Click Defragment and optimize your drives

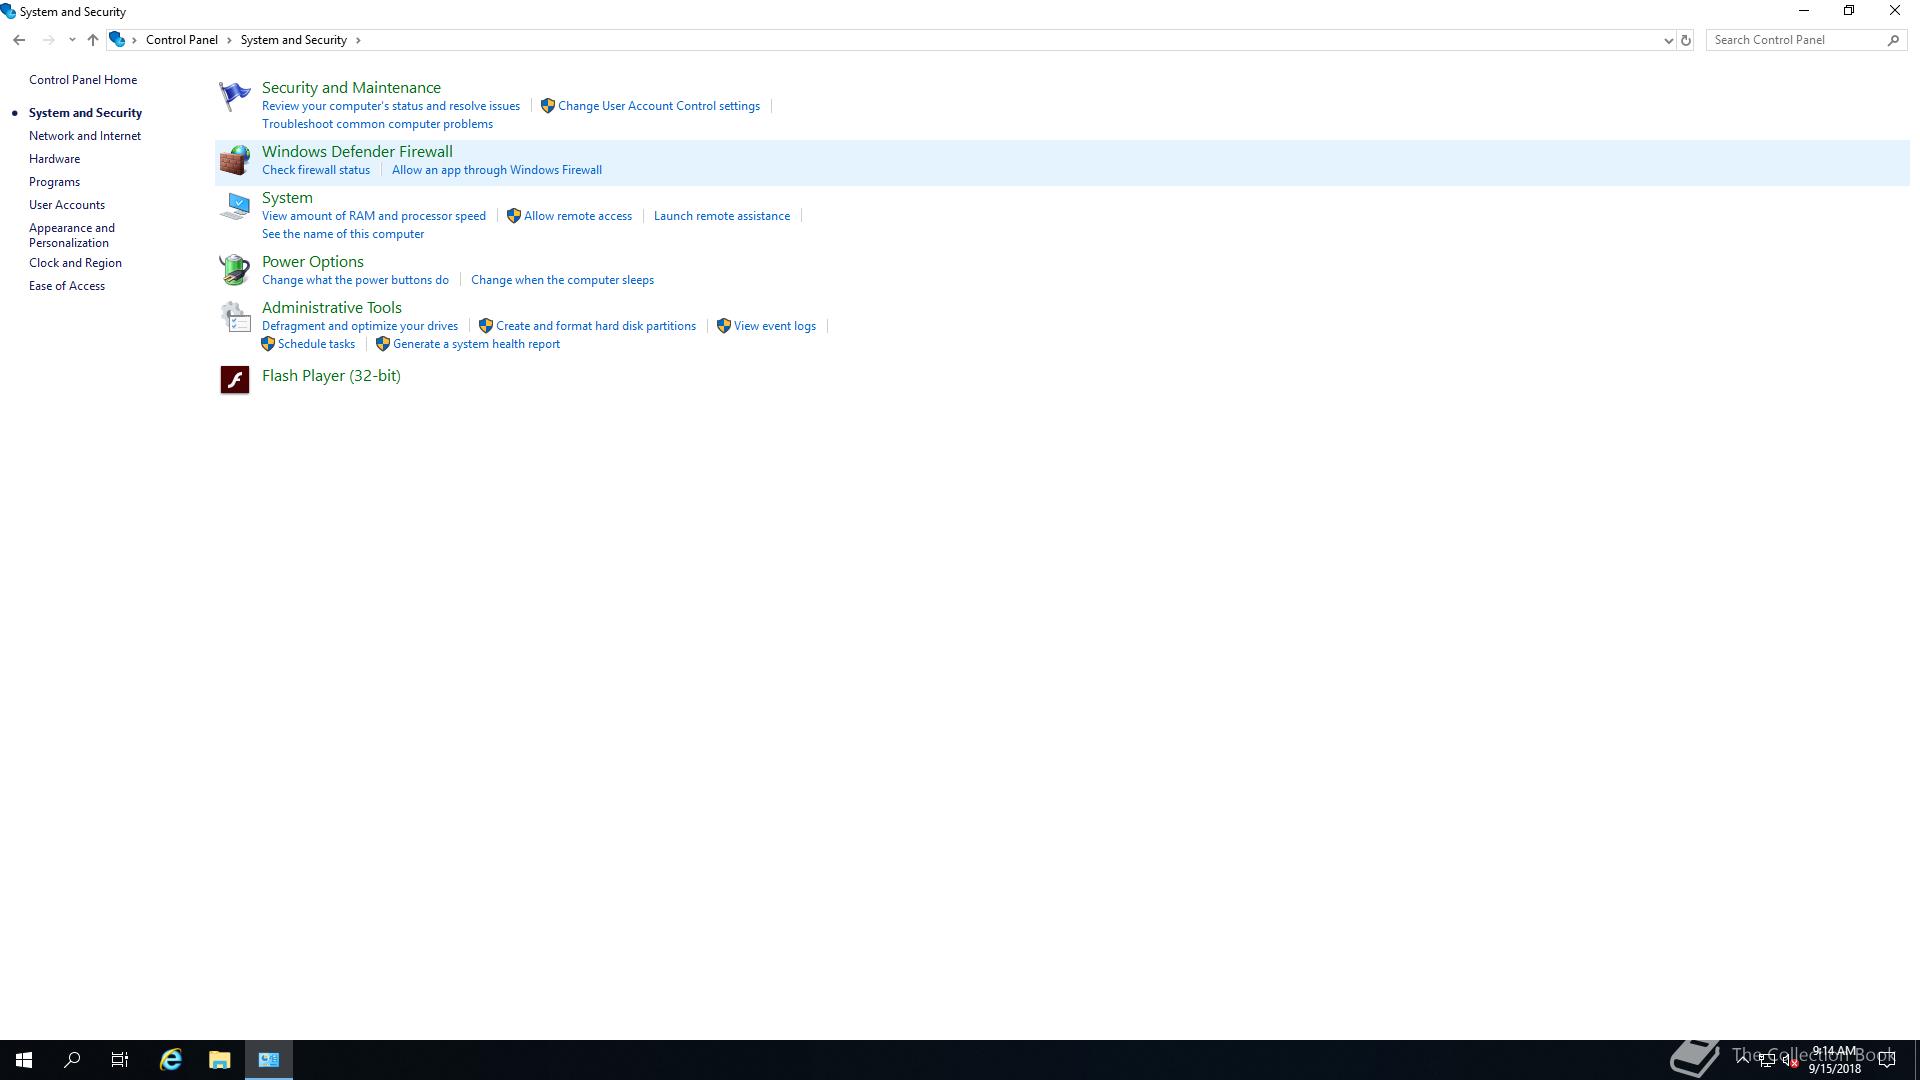coord(360,326)
